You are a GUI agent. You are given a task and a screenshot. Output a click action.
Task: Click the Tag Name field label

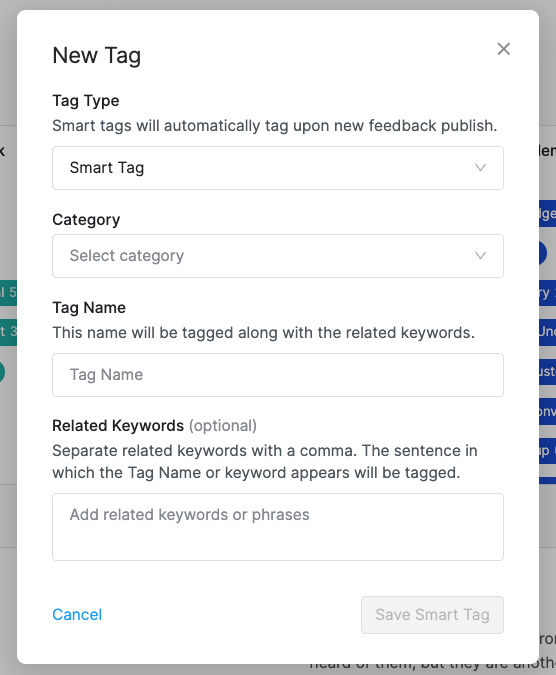point(89,307)
